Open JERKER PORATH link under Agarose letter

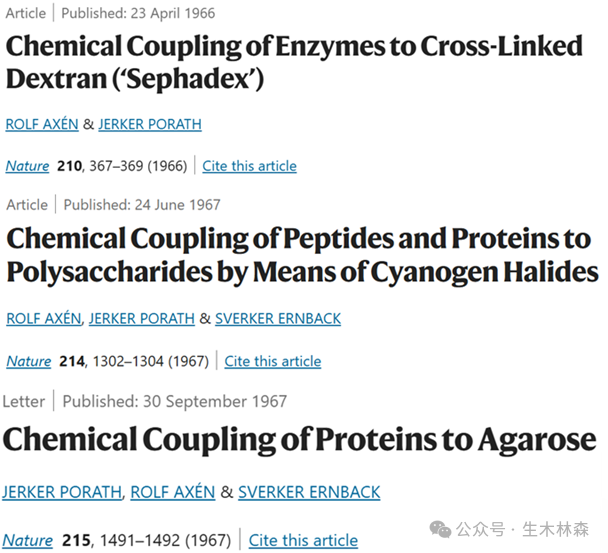click(62, 492)
